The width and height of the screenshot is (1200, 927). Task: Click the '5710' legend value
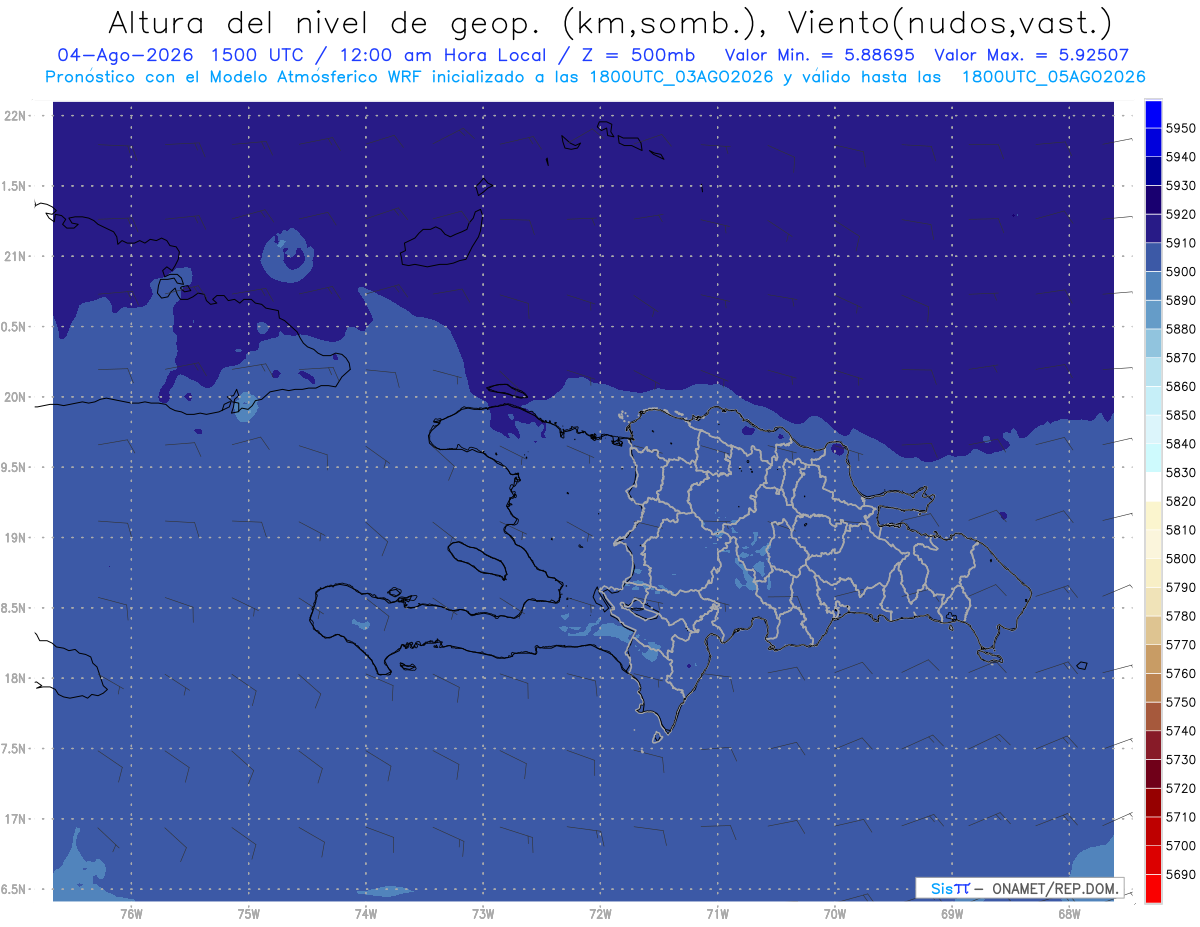1181,817
